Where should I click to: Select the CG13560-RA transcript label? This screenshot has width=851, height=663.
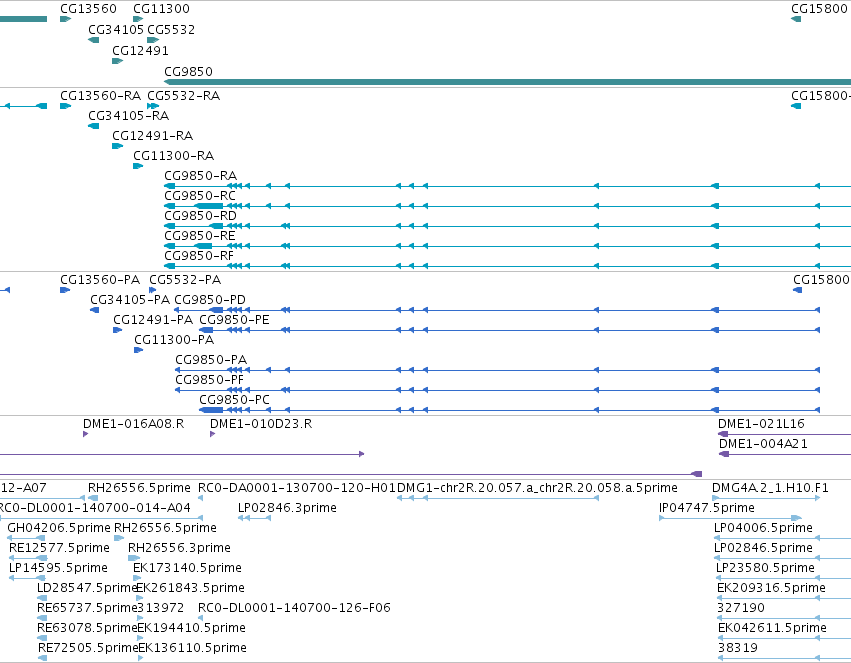100,96
